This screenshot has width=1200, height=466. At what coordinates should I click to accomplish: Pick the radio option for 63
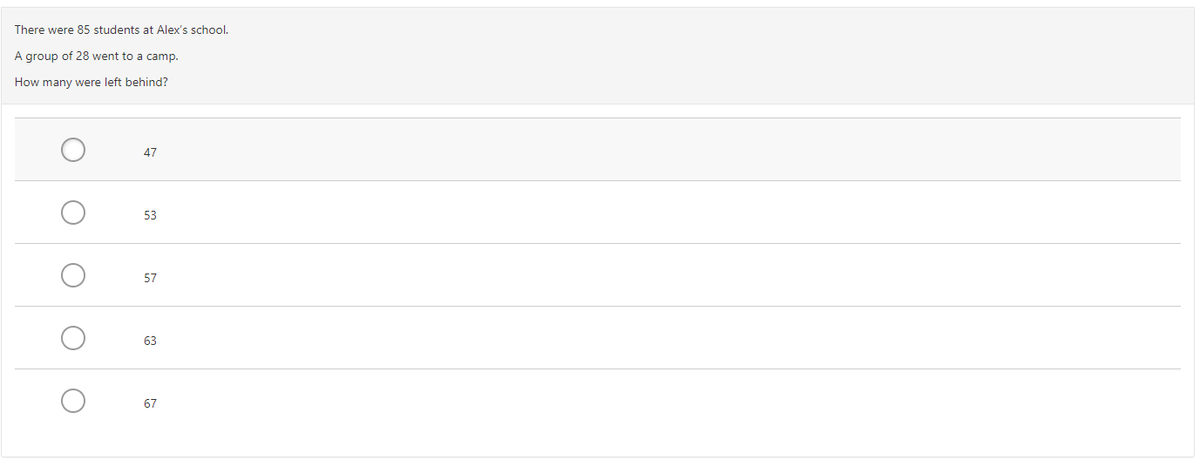[72, 338]
